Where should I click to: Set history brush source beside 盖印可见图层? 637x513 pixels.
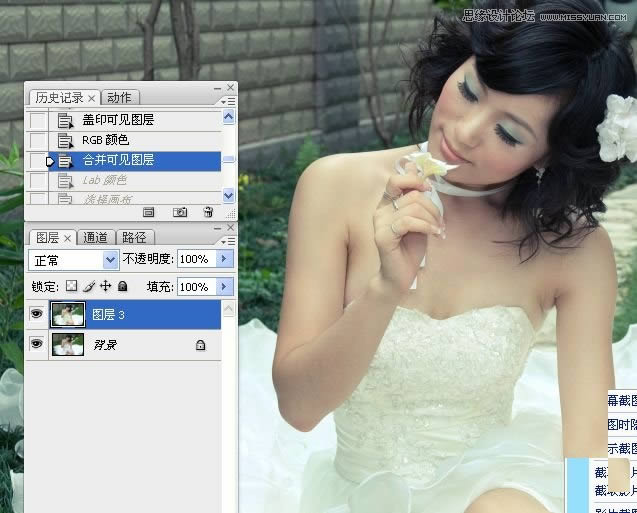pyautogui.click(x=37, y=120)
